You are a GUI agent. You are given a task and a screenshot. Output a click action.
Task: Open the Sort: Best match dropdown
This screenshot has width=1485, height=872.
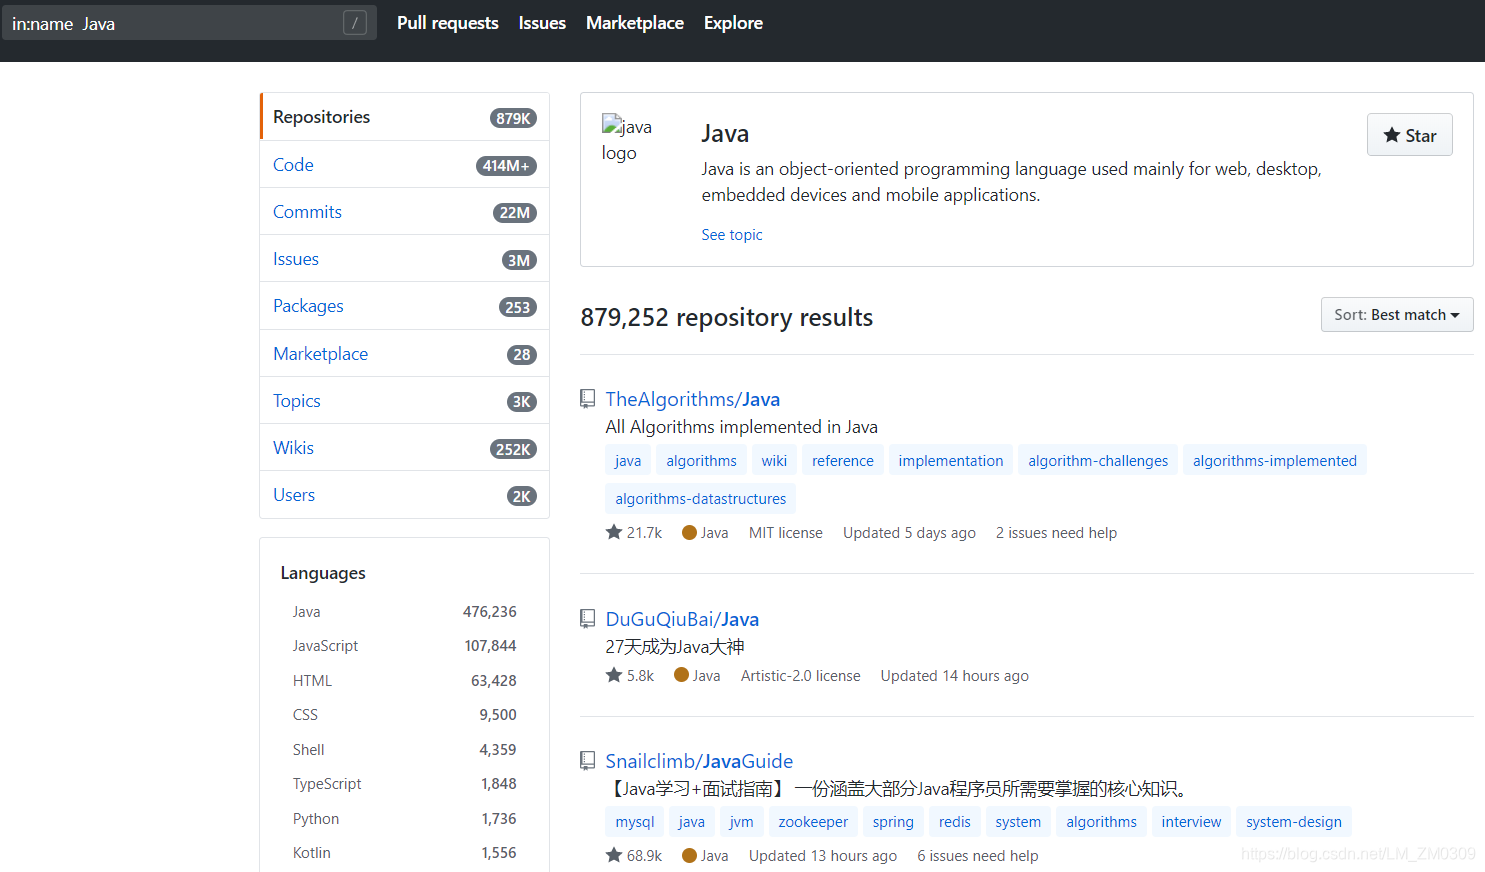pyautogui.click(x=1397, y=315)
